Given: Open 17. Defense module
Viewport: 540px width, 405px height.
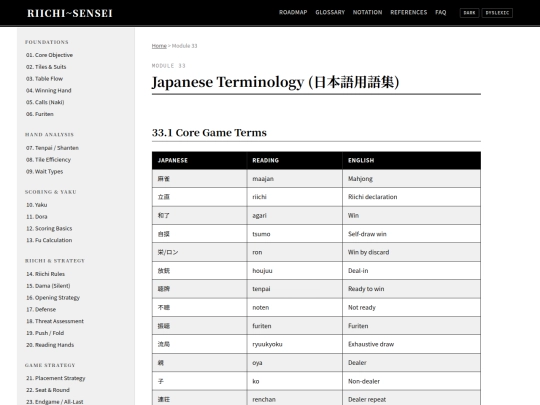Looking at the screenshot, I should (x=41, y=309).
